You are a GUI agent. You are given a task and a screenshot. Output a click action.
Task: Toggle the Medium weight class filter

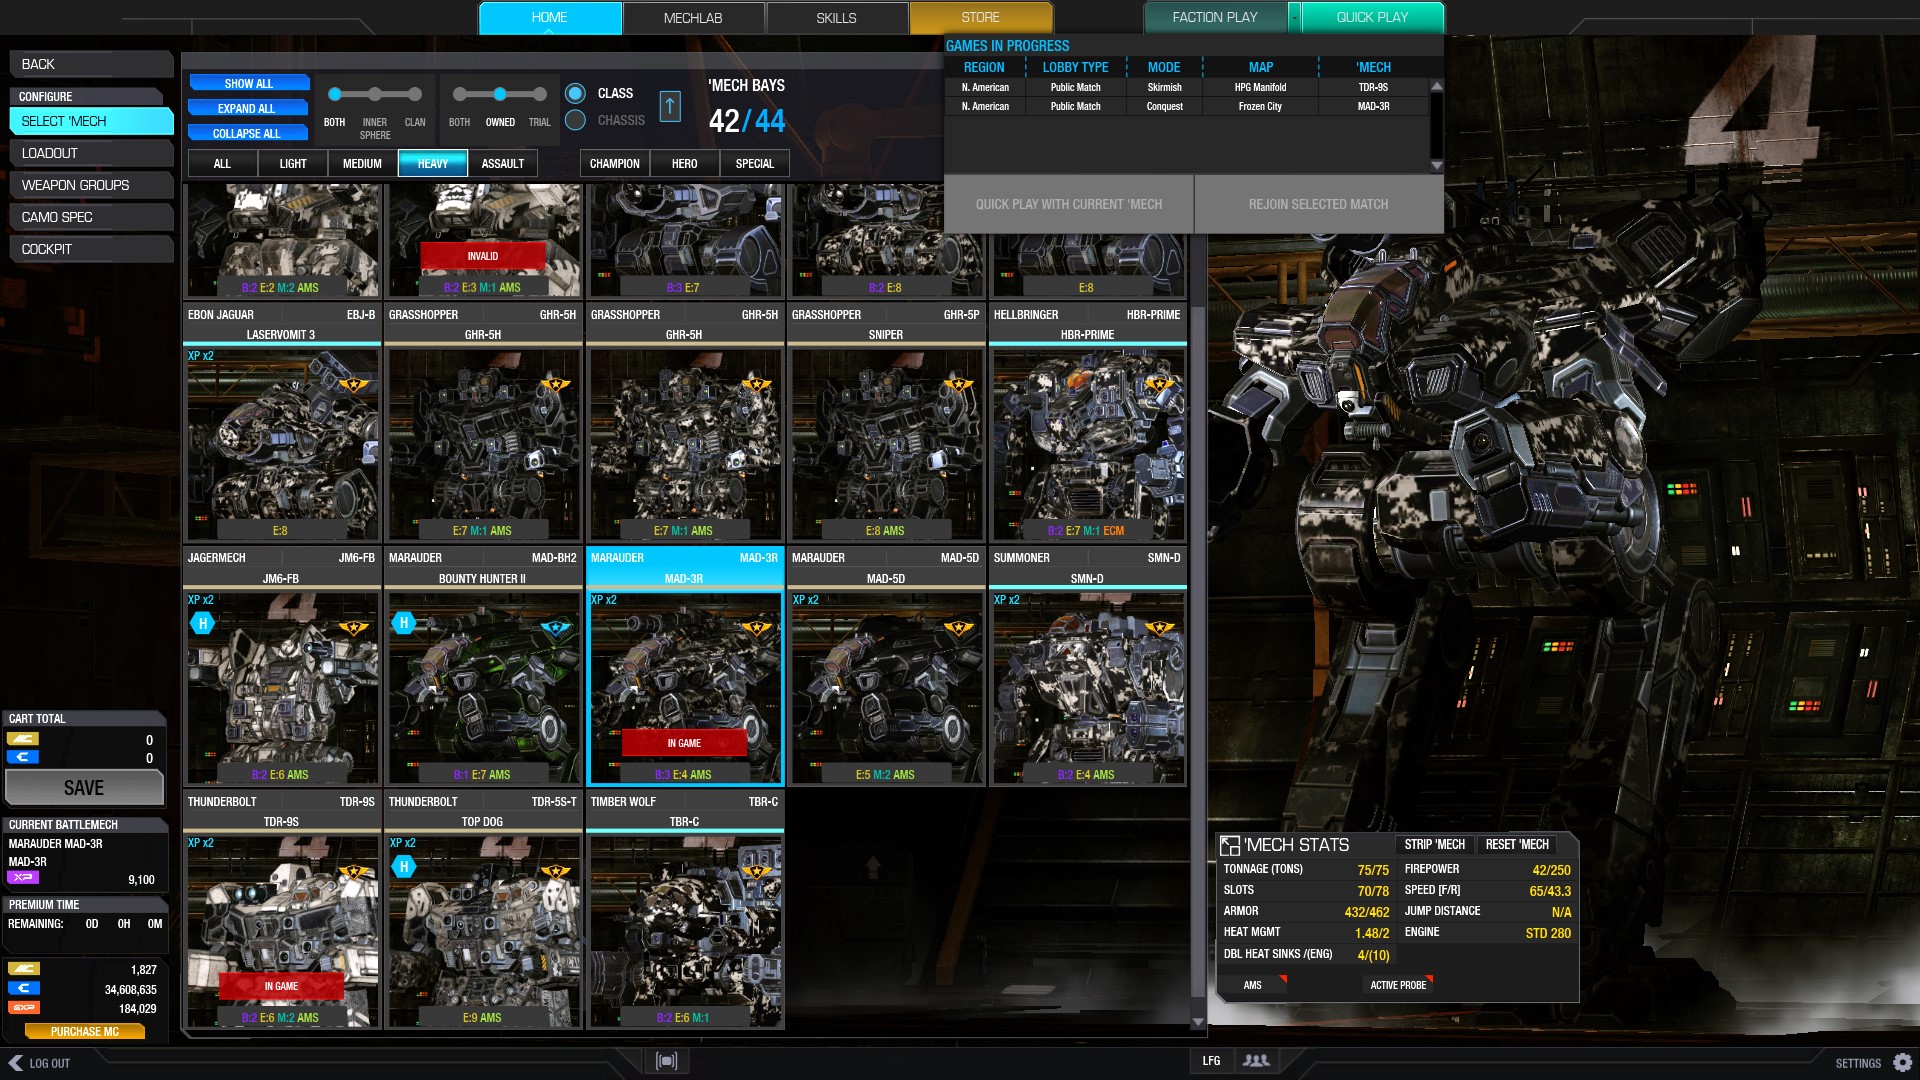(x=362, y=164)
